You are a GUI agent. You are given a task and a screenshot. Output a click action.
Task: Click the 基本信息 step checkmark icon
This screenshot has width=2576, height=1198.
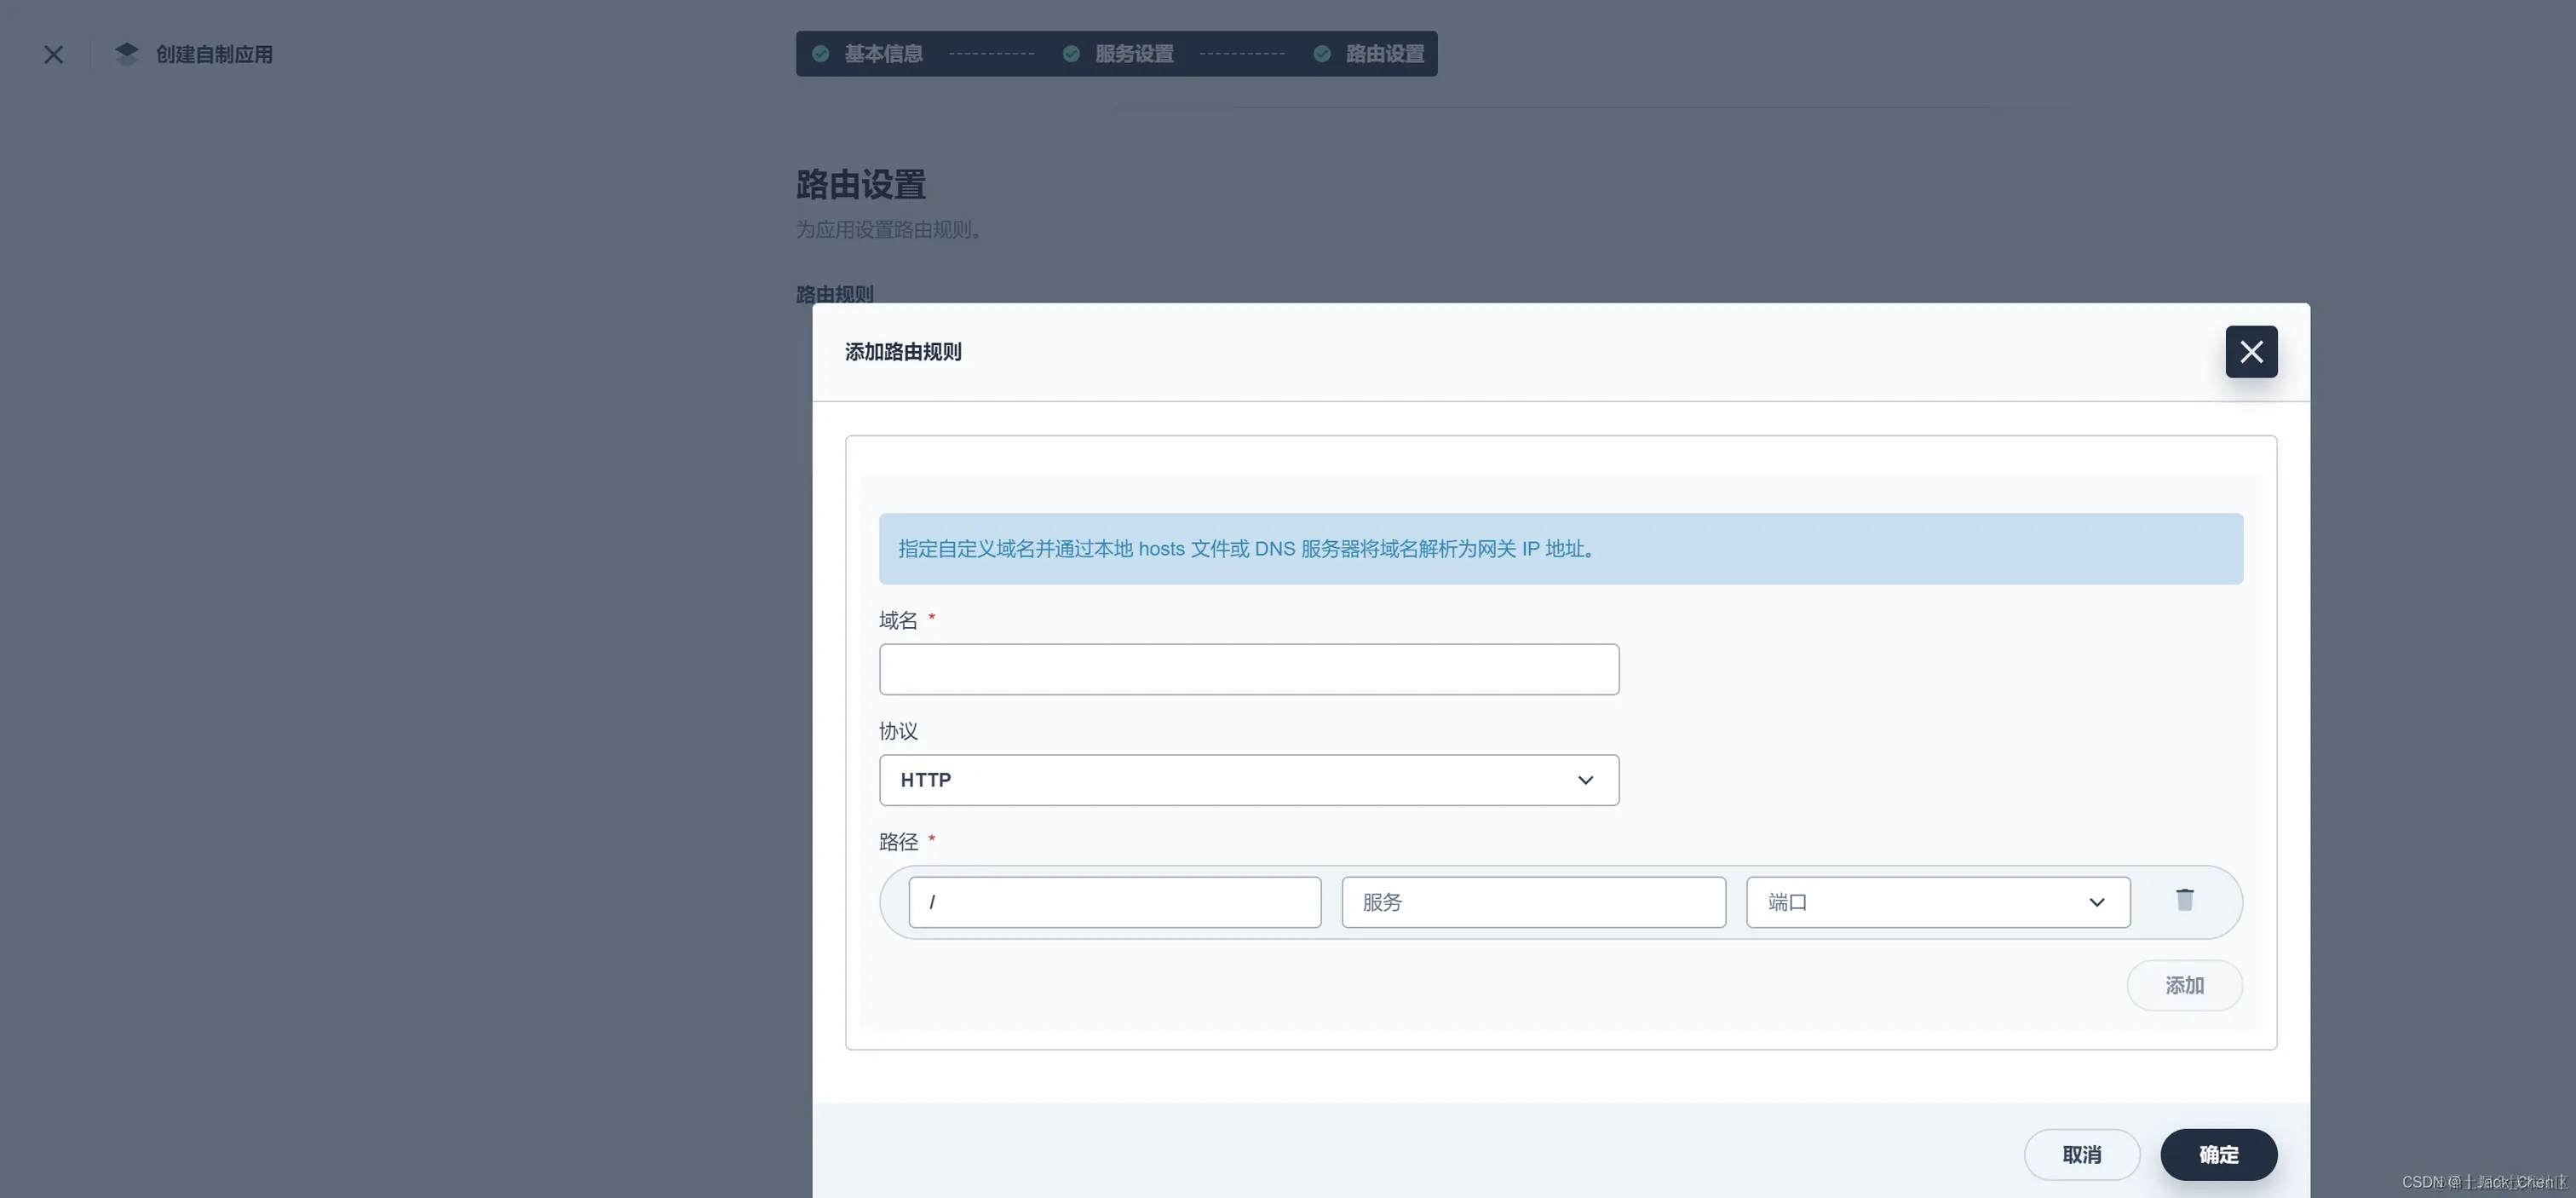(x=821, y=54)
